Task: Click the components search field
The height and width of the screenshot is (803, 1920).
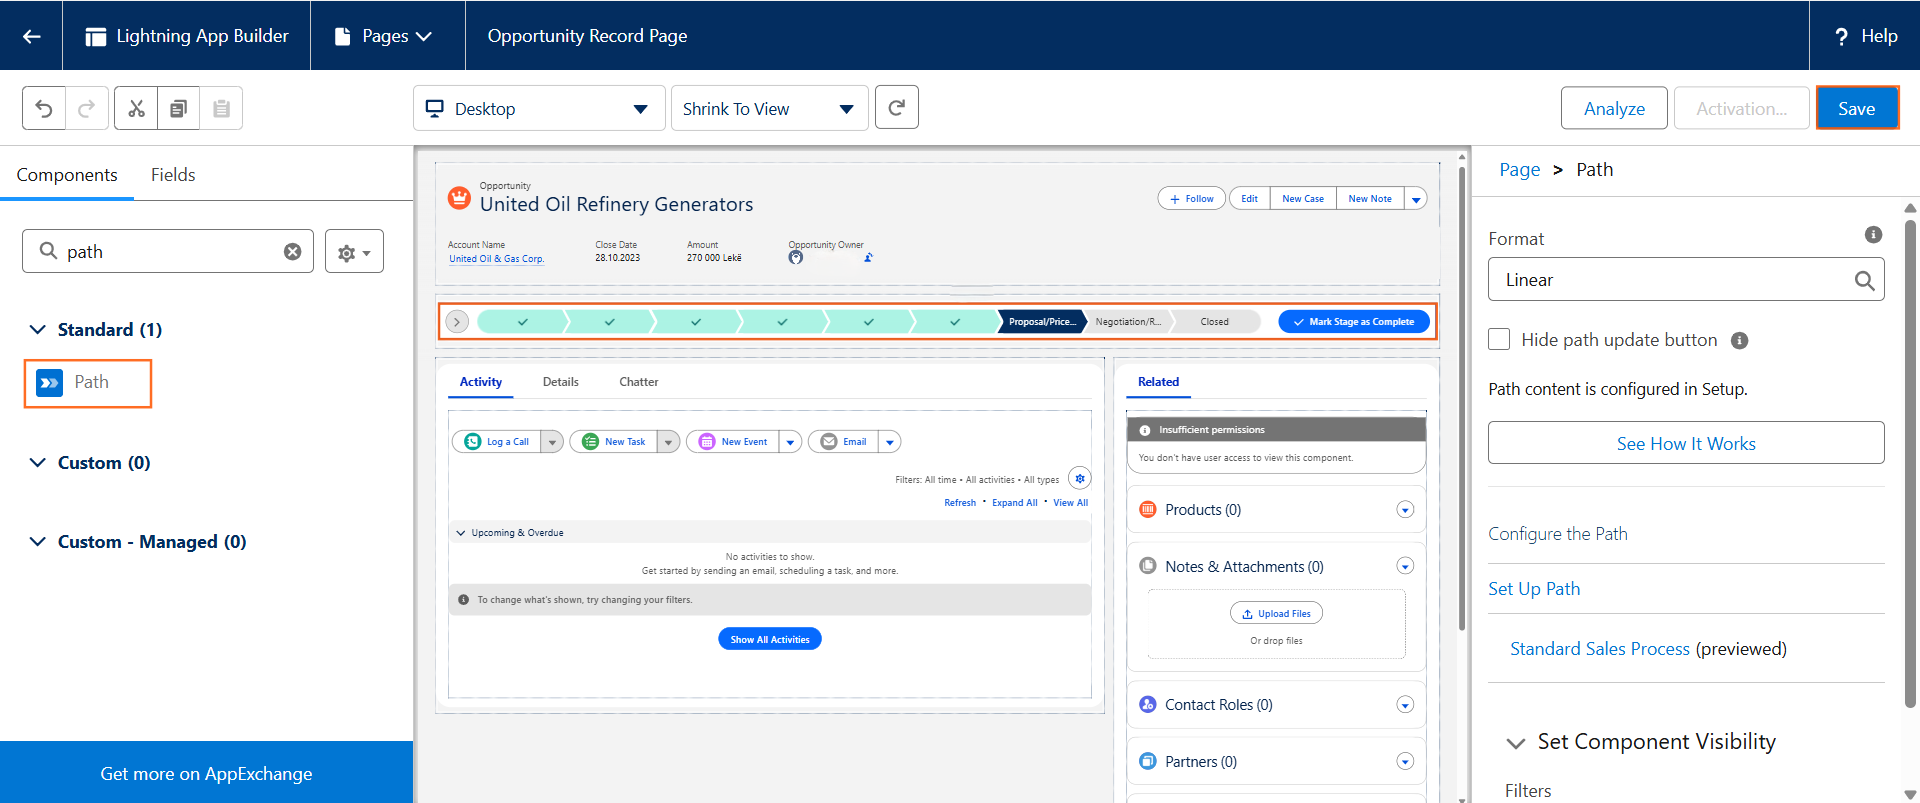Action: pyautogui.click(x=168, y=252)
